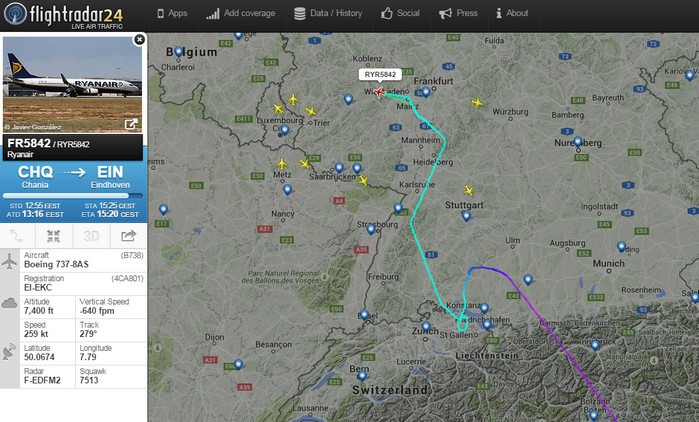Click the Stuttgart airport pin
This screenshot has height=422, width=699.
click(x=464, y=216)
